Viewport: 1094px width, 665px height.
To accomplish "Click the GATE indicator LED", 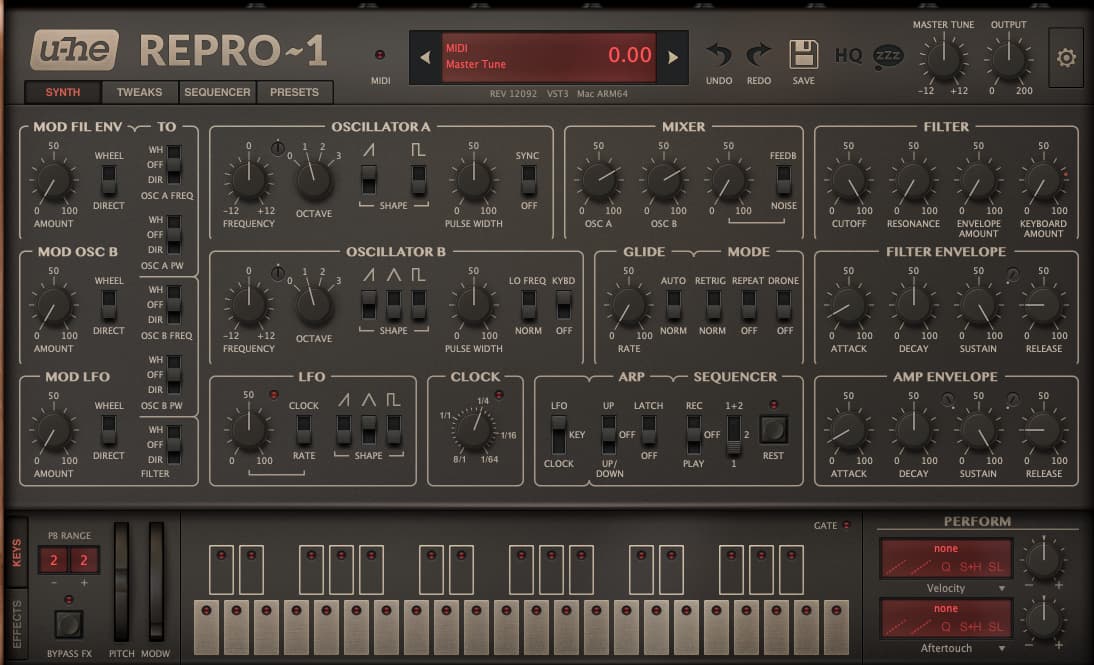I will (x=846, y=525).
